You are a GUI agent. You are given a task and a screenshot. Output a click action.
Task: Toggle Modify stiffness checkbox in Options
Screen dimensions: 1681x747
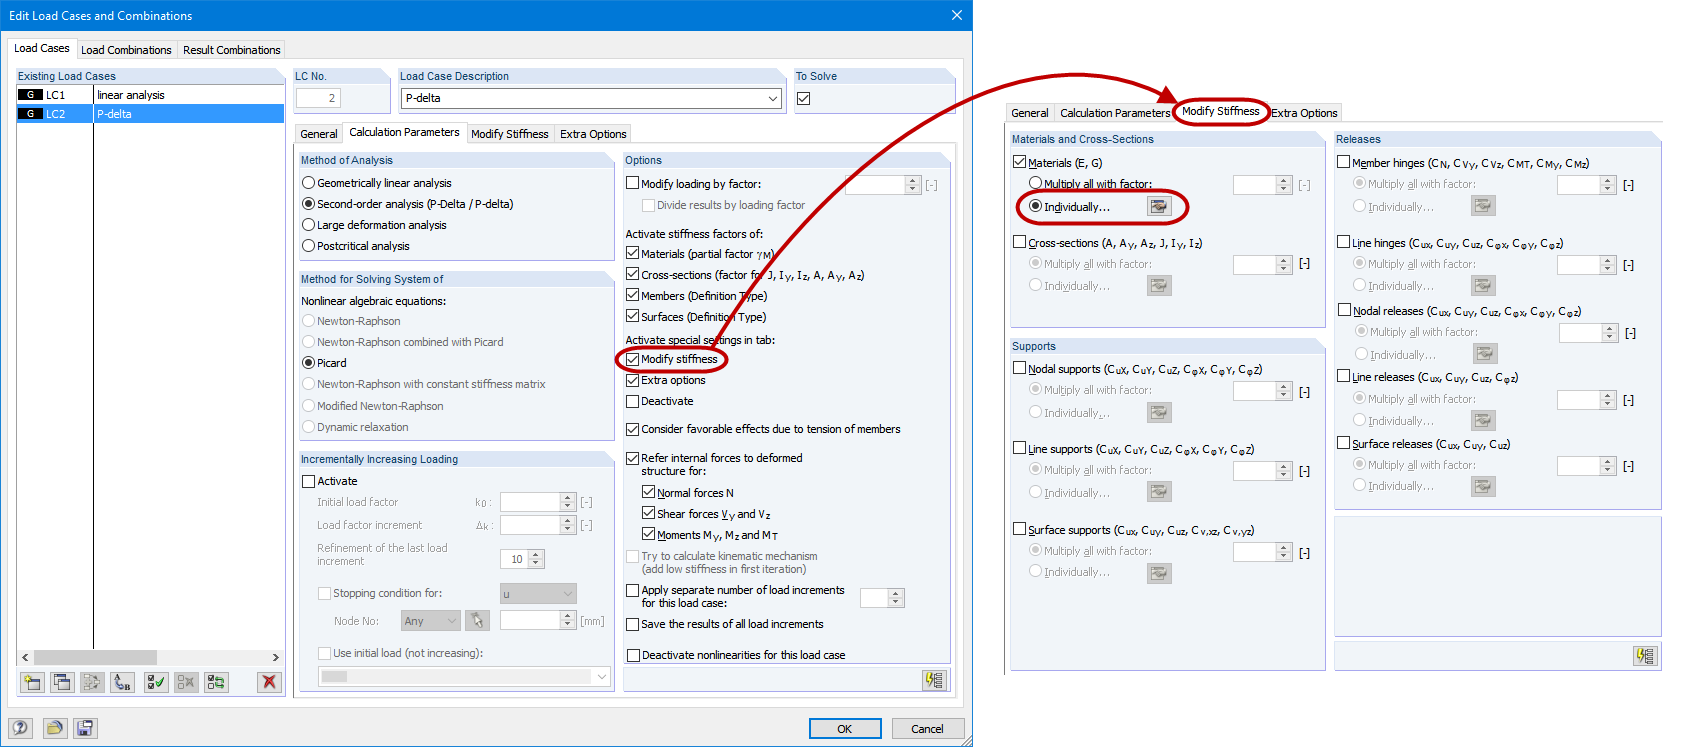click(633, 359)
